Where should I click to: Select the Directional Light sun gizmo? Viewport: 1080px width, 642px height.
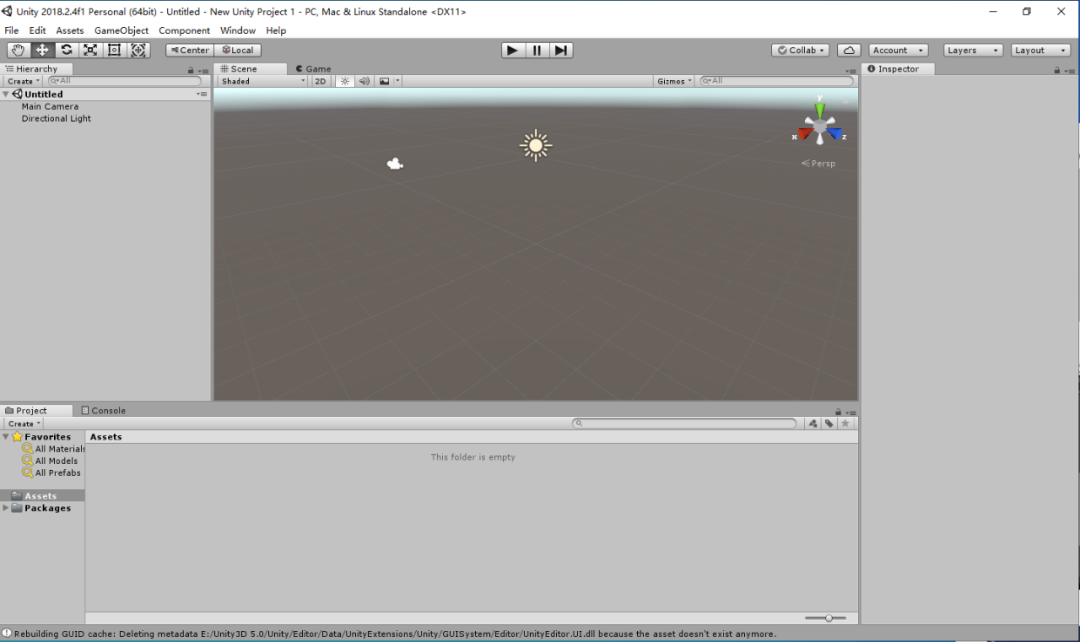click(x=536, y=145)
